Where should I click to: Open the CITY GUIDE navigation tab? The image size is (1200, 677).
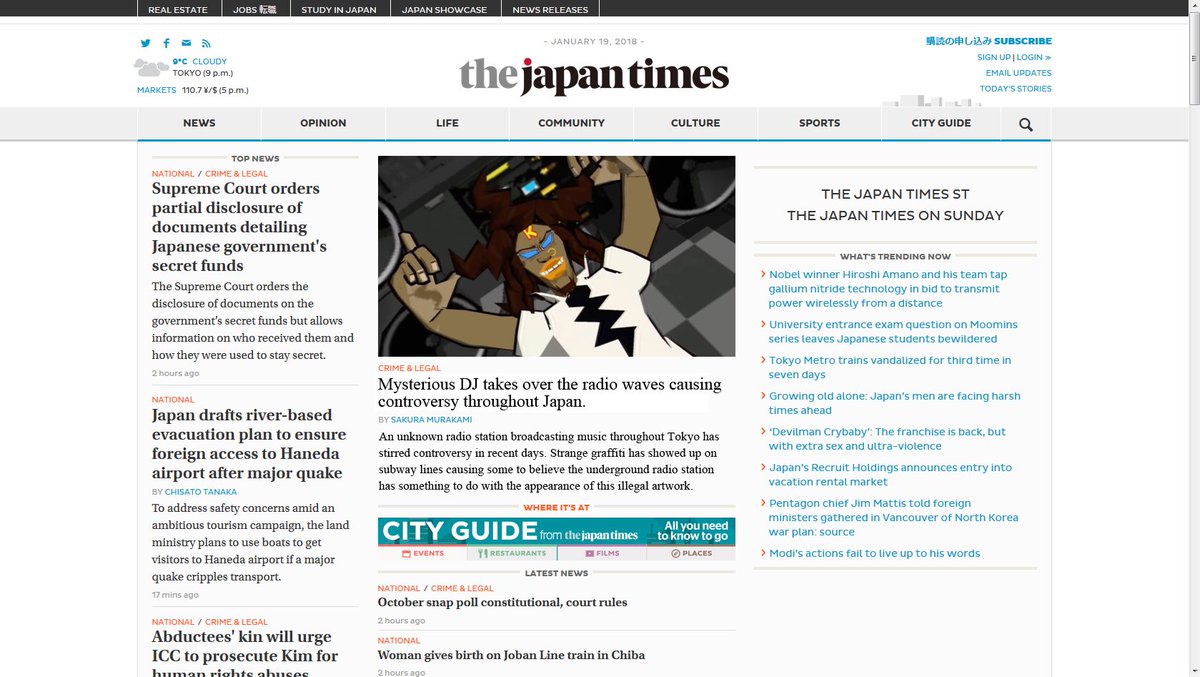(x=941, y=123)
